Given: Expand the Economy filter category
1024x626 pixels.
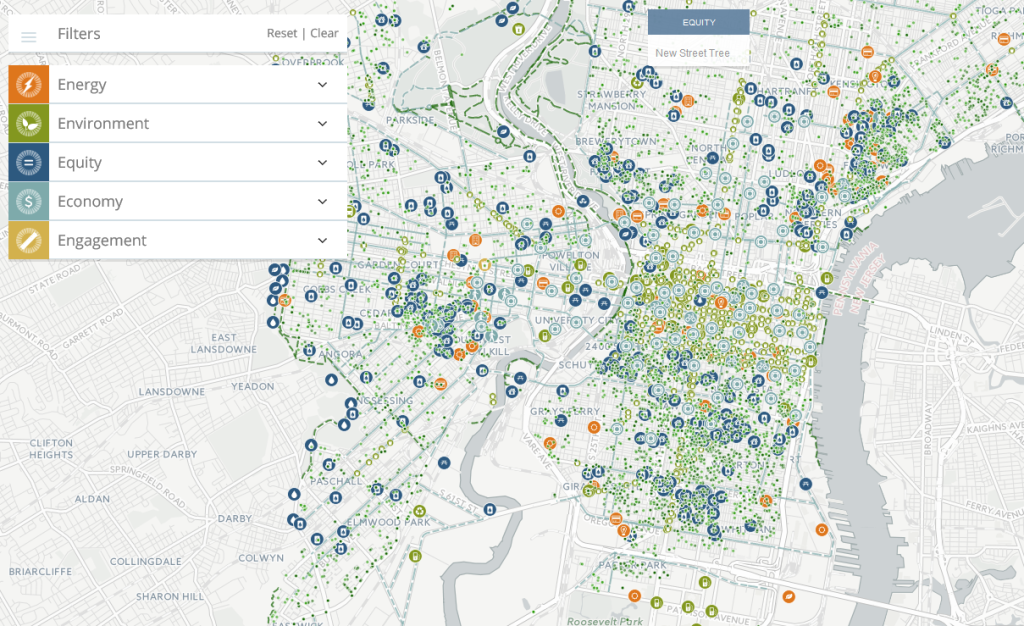Looking at the screenshot, I should (x=322, y=201).
